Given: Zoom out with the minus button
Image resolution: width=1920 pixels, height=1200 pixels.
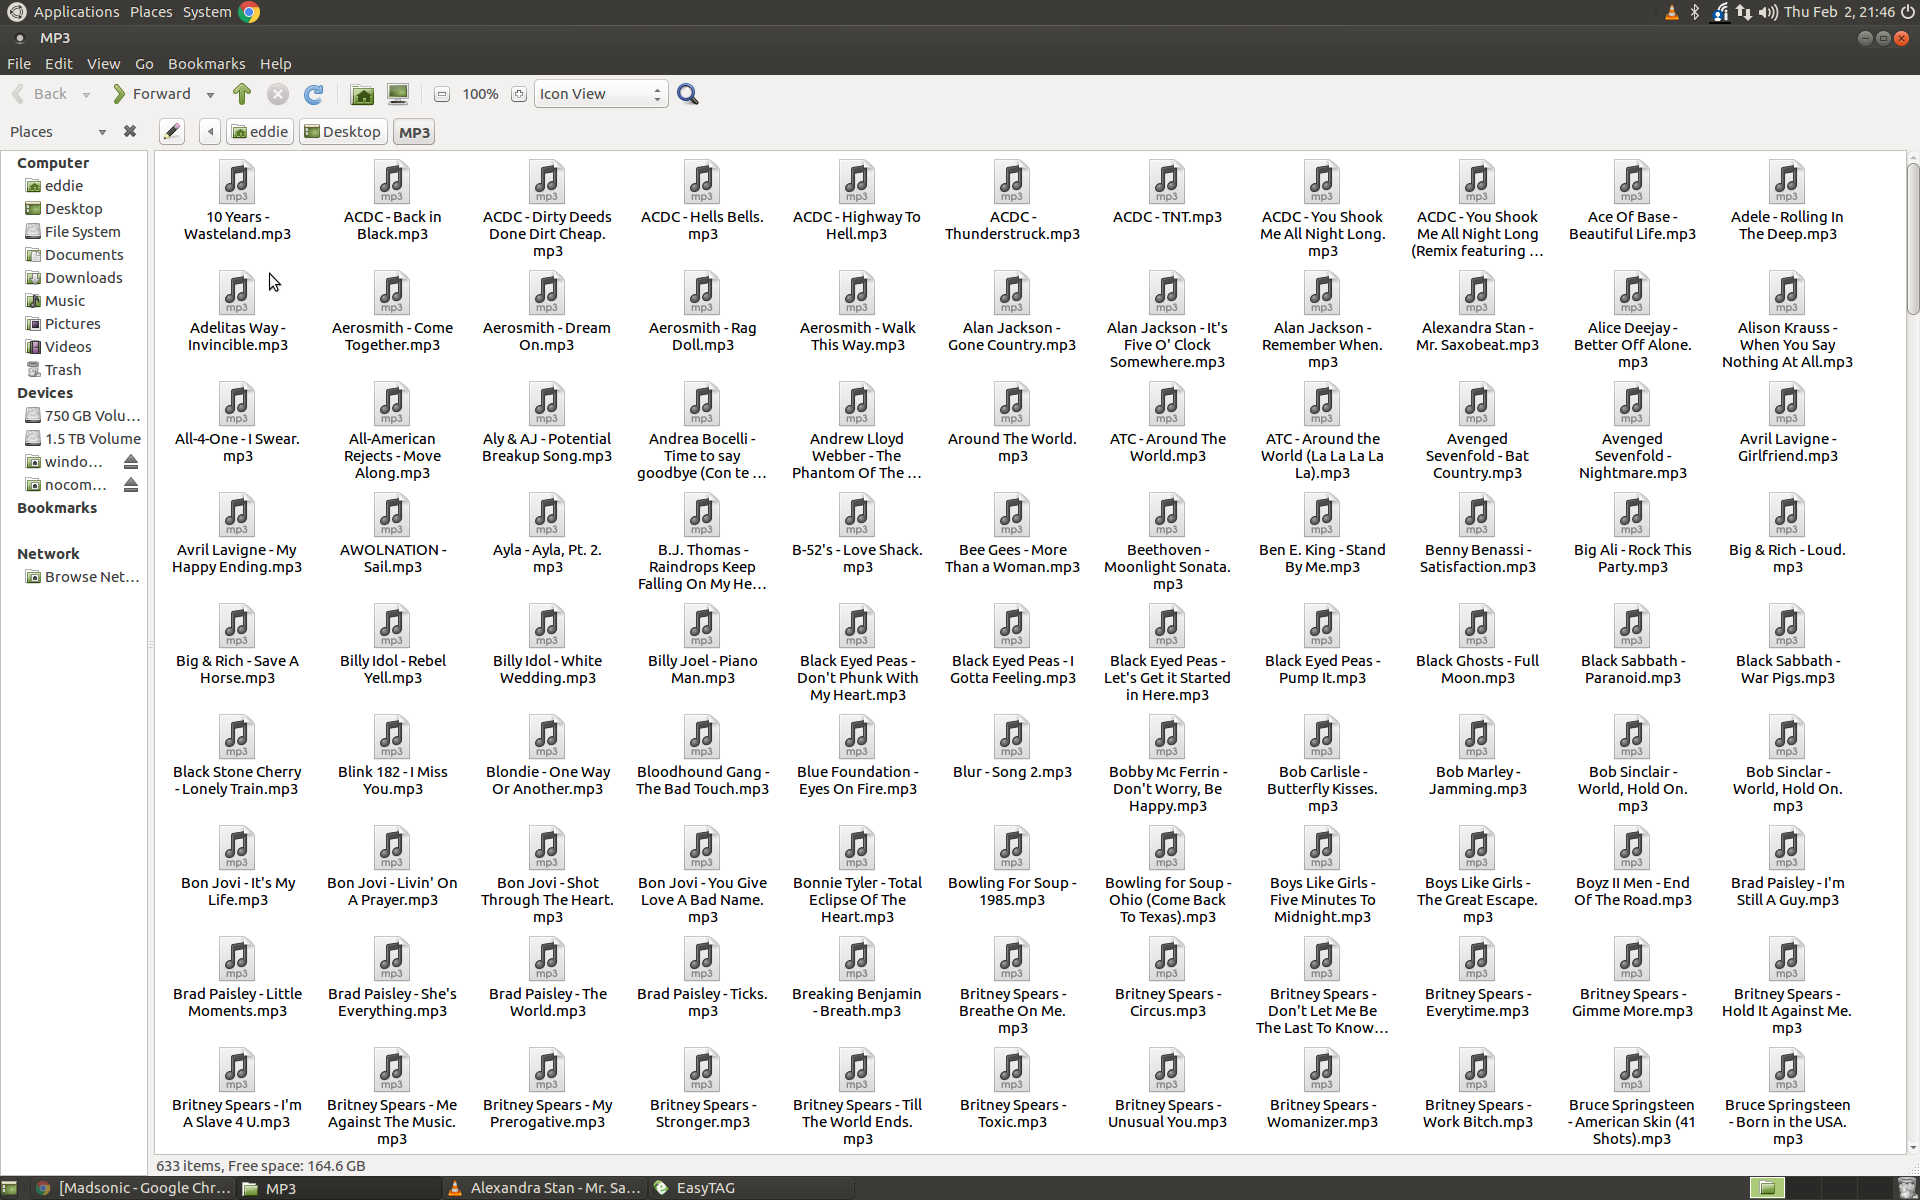Looking at the screenshot, I should pos(442,94).
